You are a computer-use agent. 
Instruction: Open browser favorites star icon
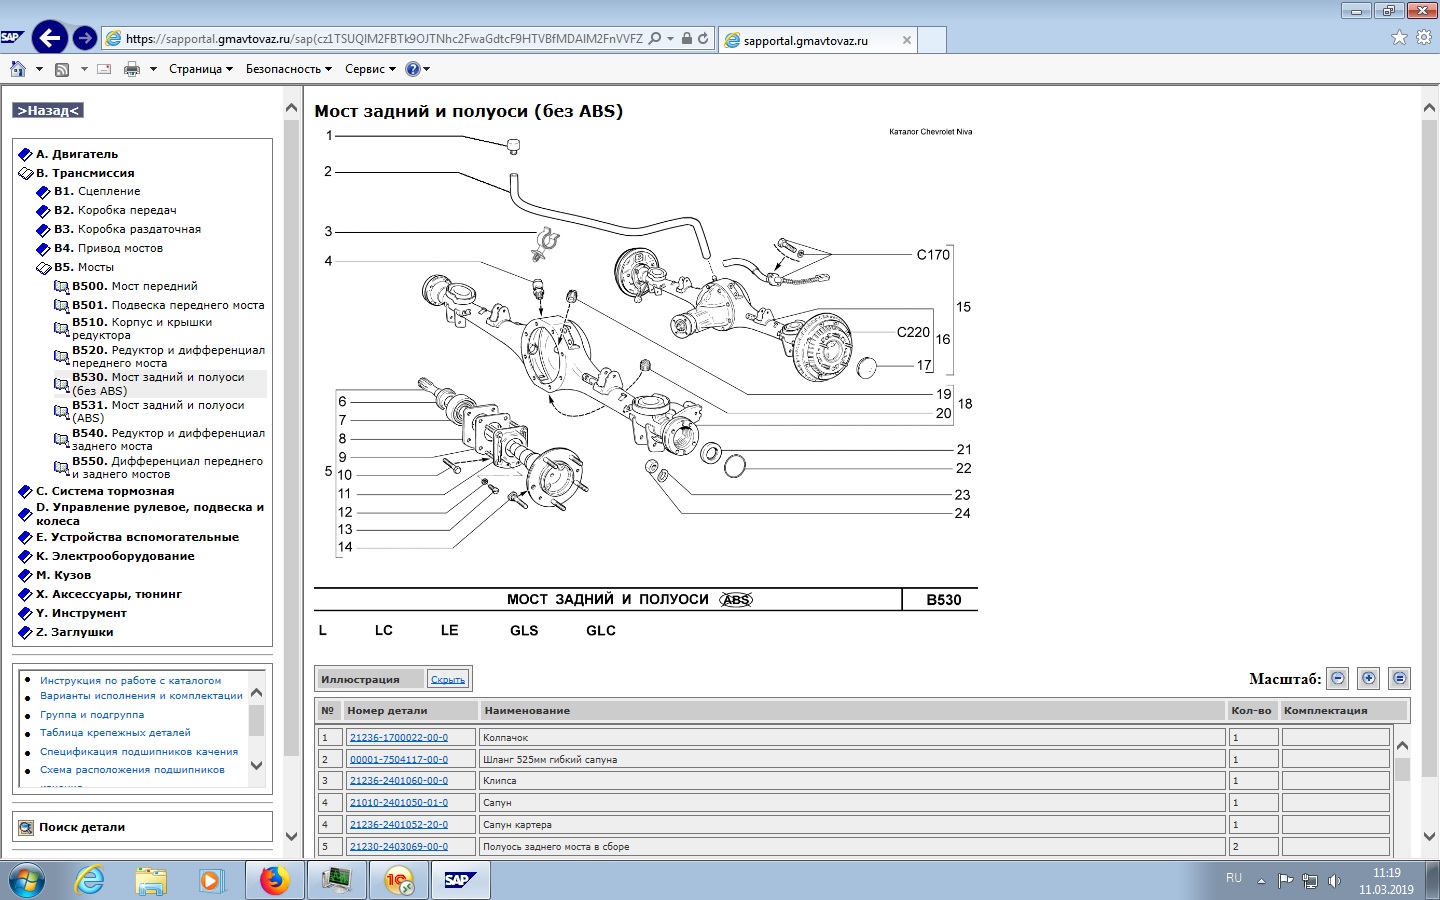click(x=1399, y=37)
